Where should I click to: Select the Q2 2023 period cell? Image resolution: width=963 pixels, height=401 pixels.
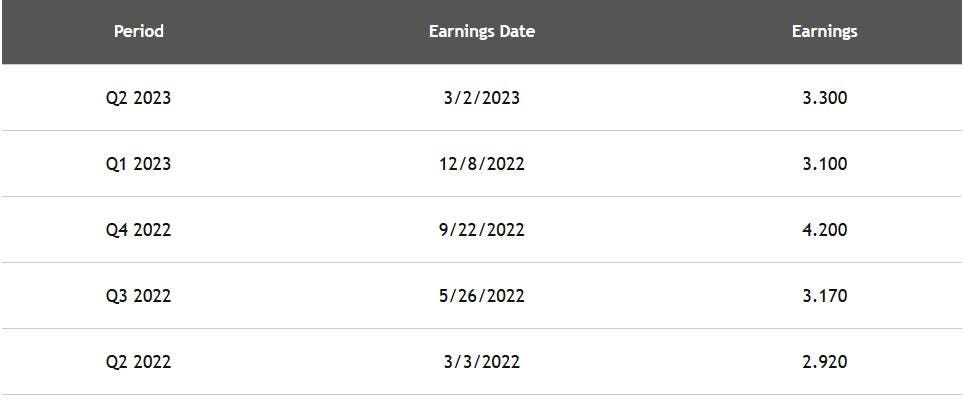[139, 98]
